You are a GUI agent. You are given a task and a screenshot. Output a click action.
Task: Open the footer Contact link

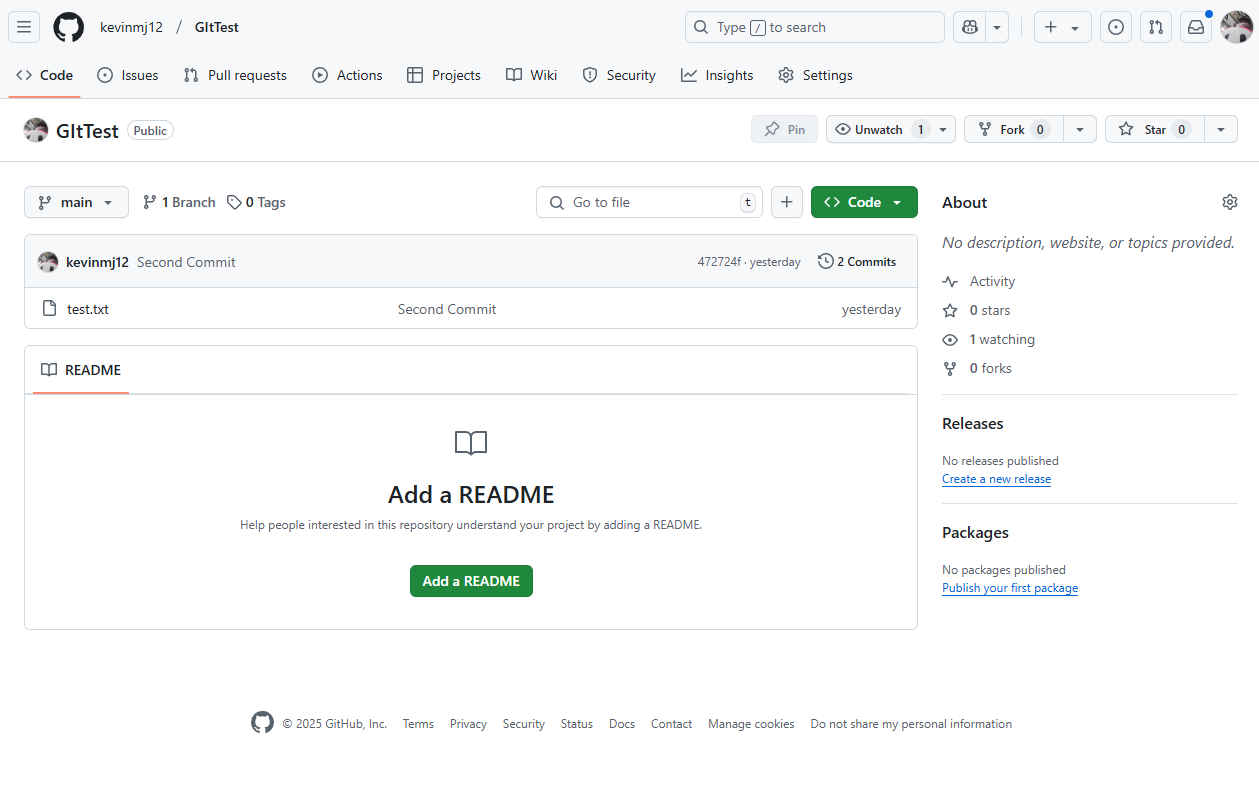[x=671, y=724]
